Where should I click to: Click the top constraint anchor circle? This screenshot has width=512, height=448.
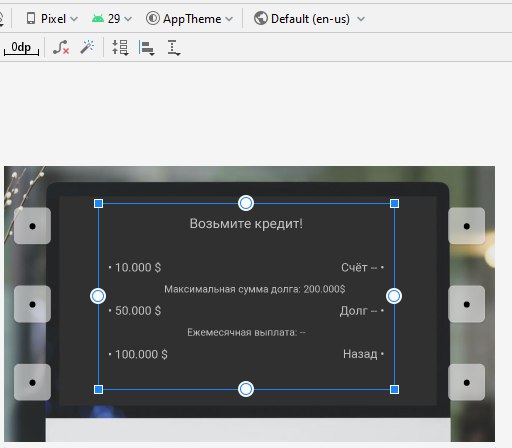pyautogui.click(x=246, y=203)
